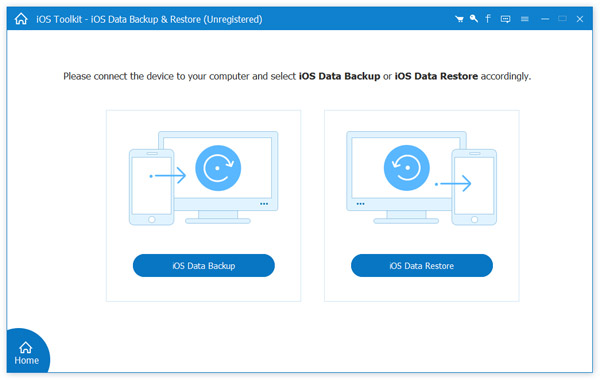Click the backup illustration with phone-to-computer arrow

point(204,178)
